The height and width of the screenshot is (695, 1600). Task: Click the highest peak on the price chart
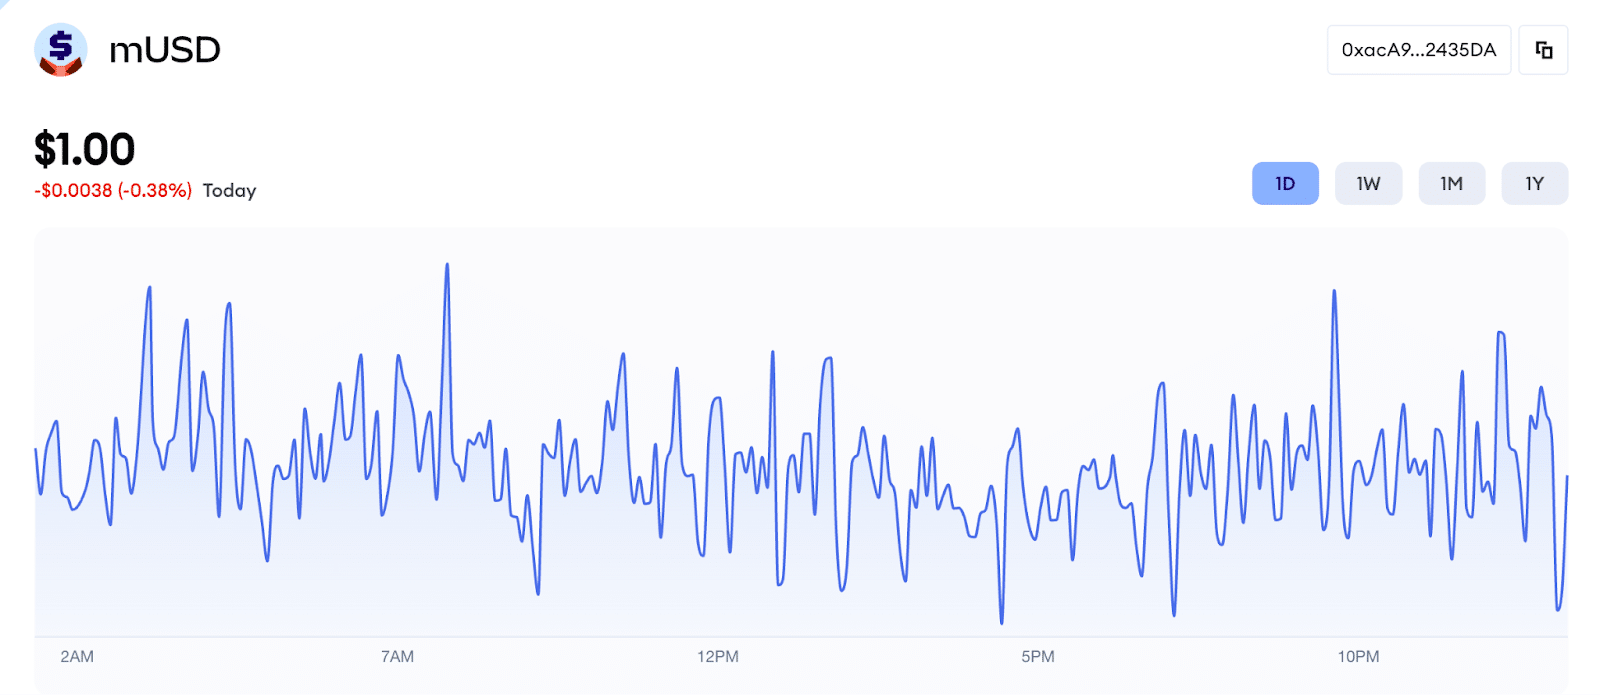click(x=447, y=265)
